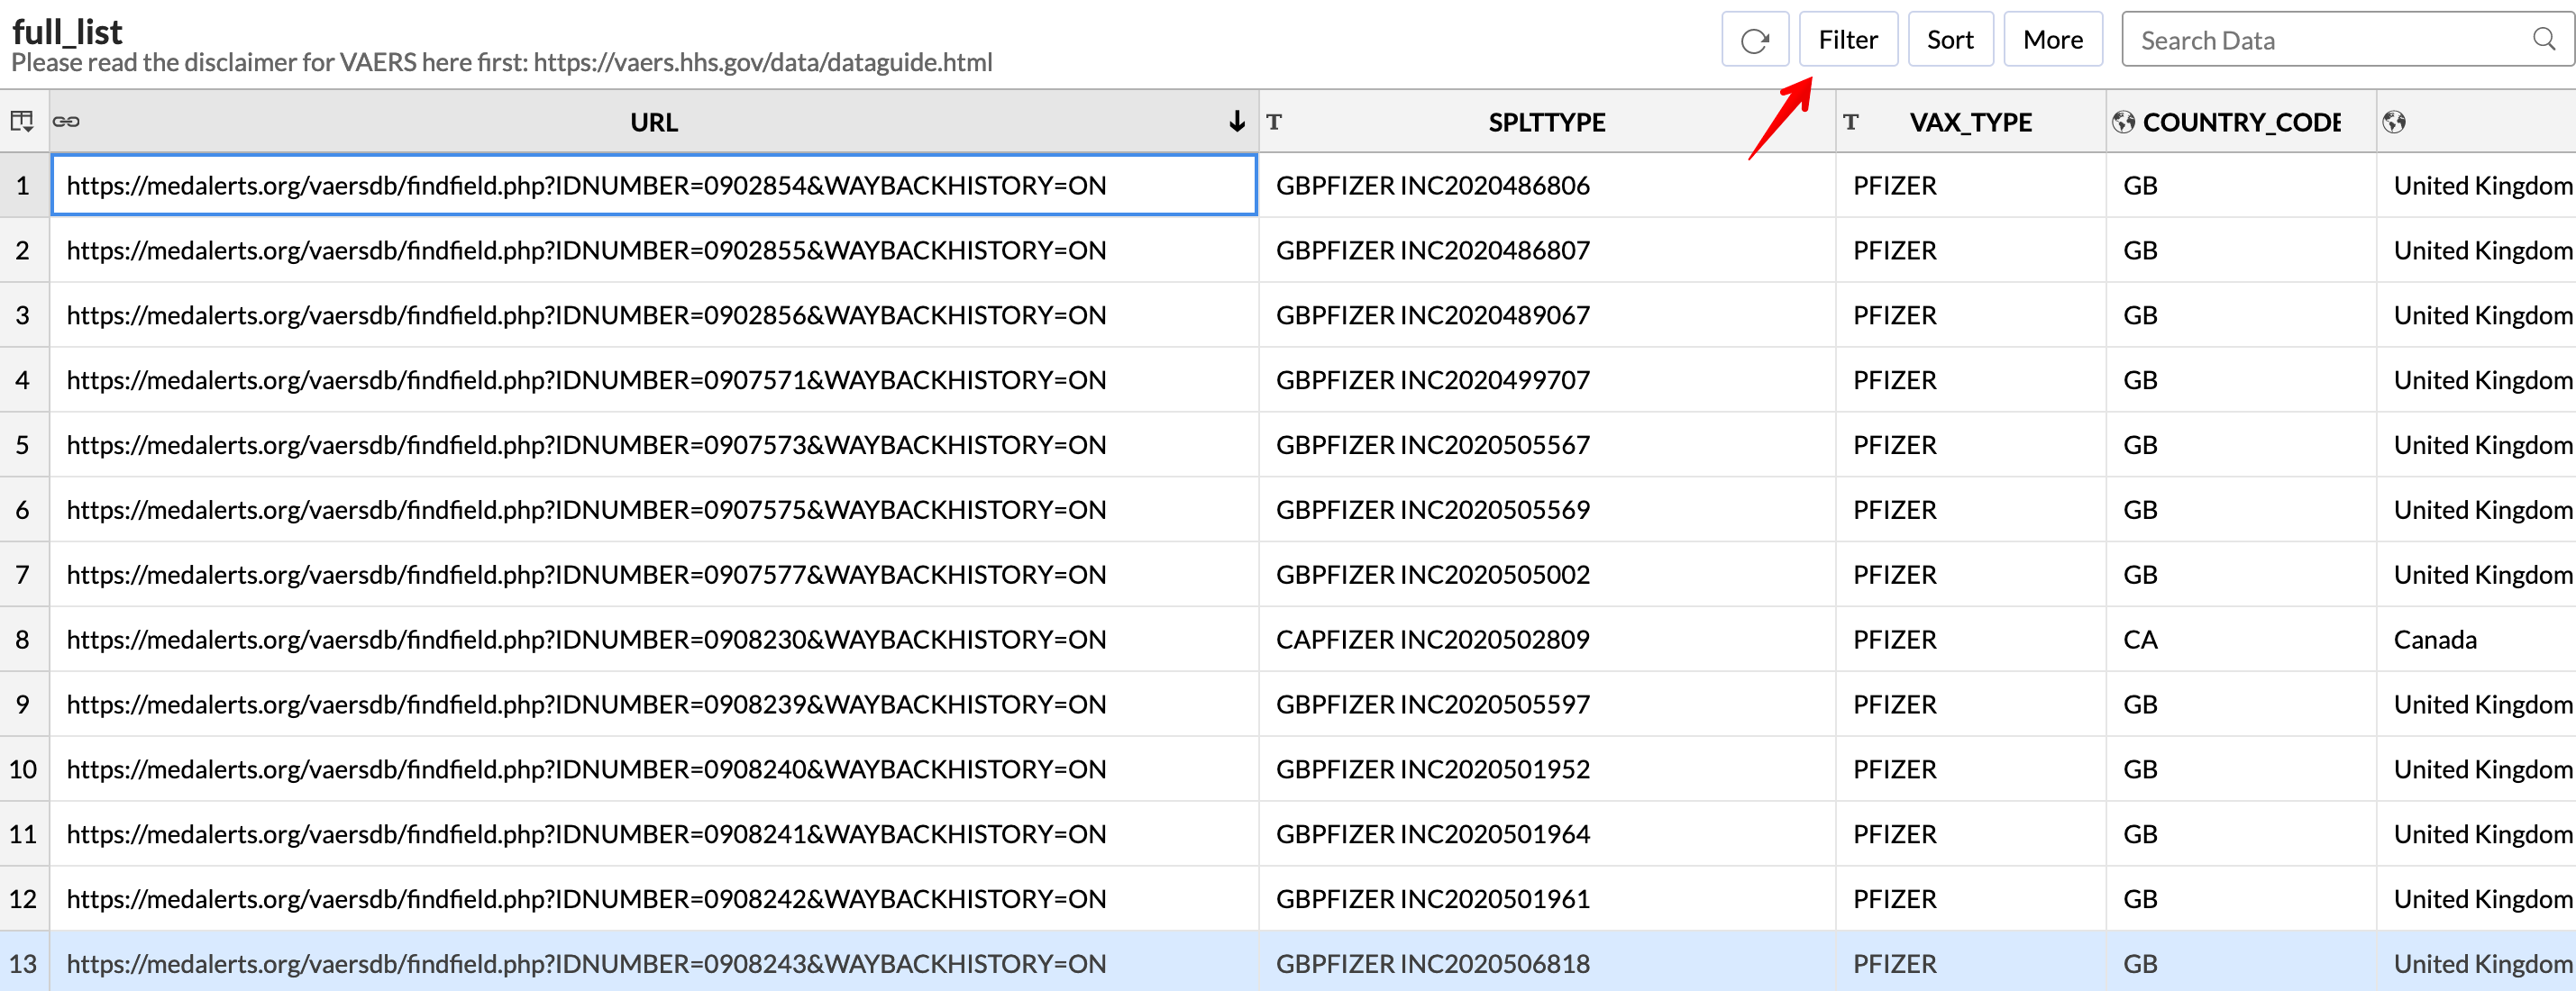
Task: Select cell GBPFIZER INC2020501952
Action: 1547,769
